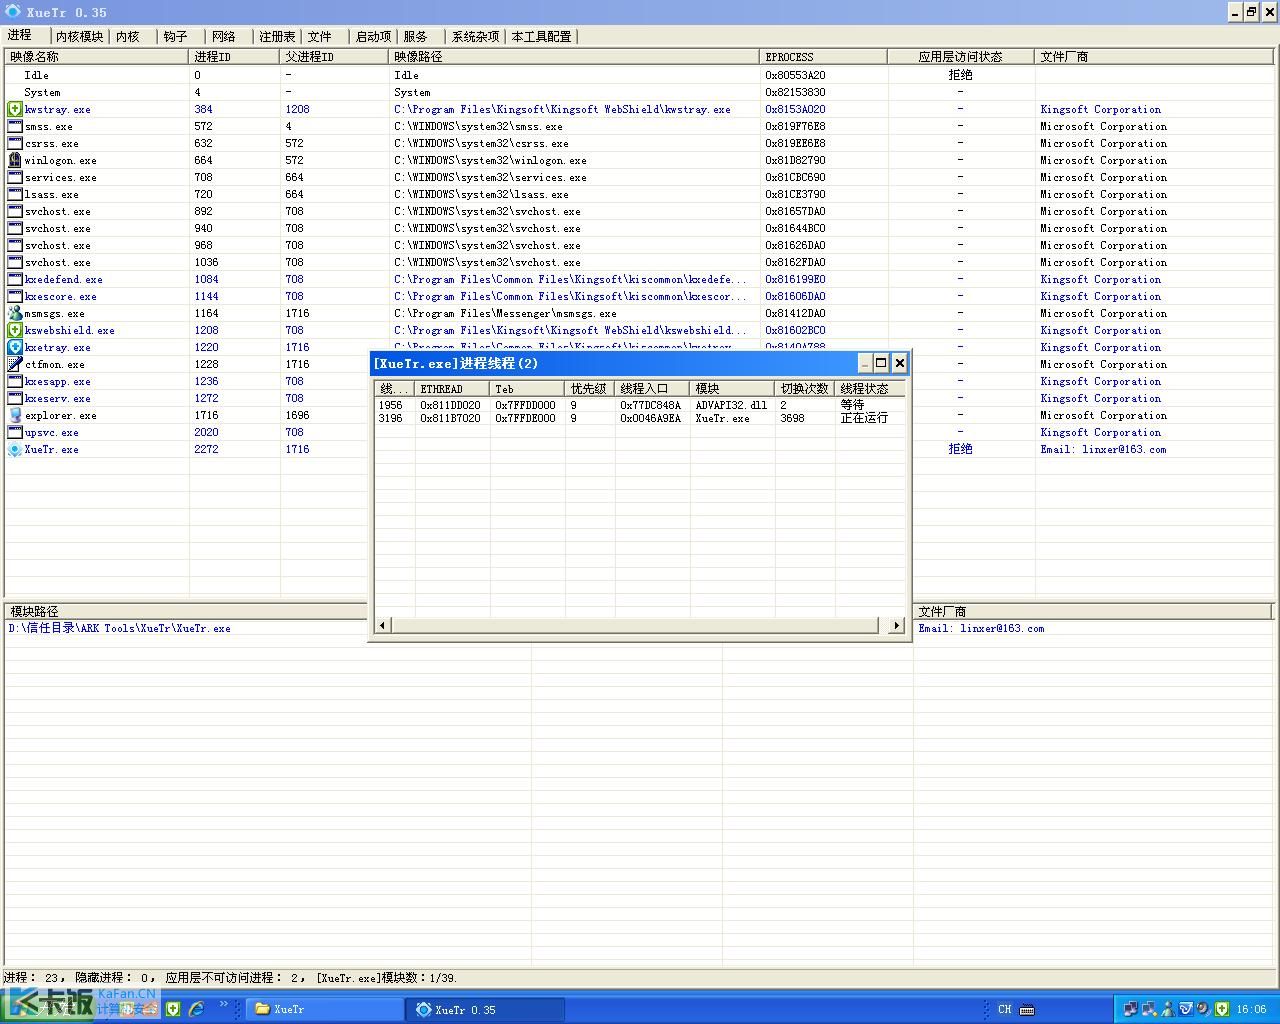The height and width of the screenshot is (1024, 1280).
Task: Click the kxeserv.exe process icon
Action: click(x=15, y=398)
